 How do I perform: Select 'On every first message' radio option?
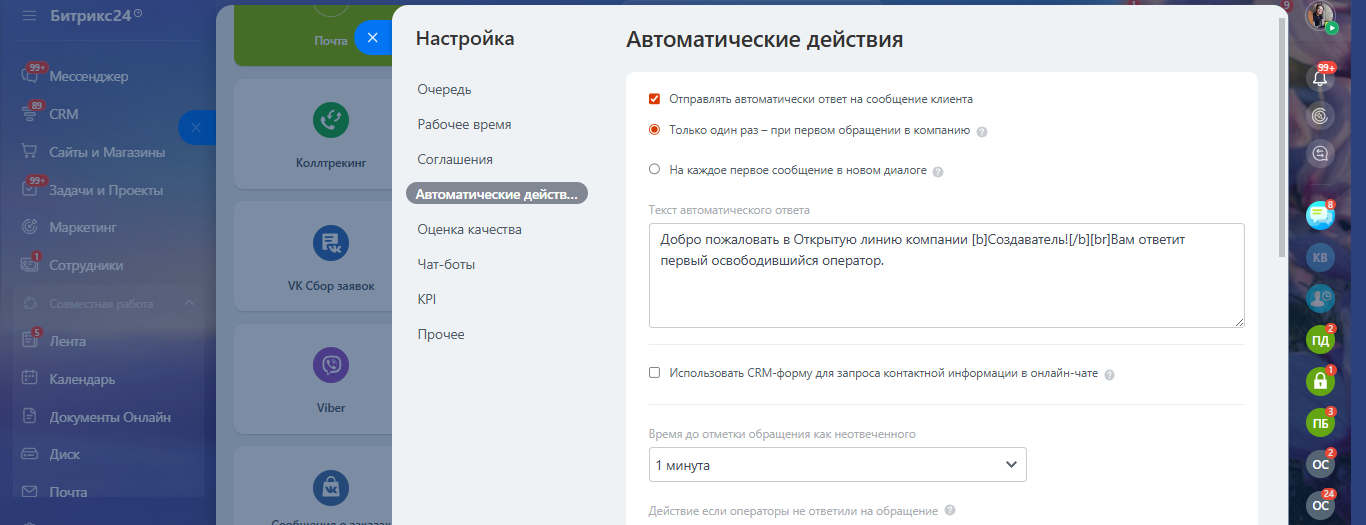655,170
